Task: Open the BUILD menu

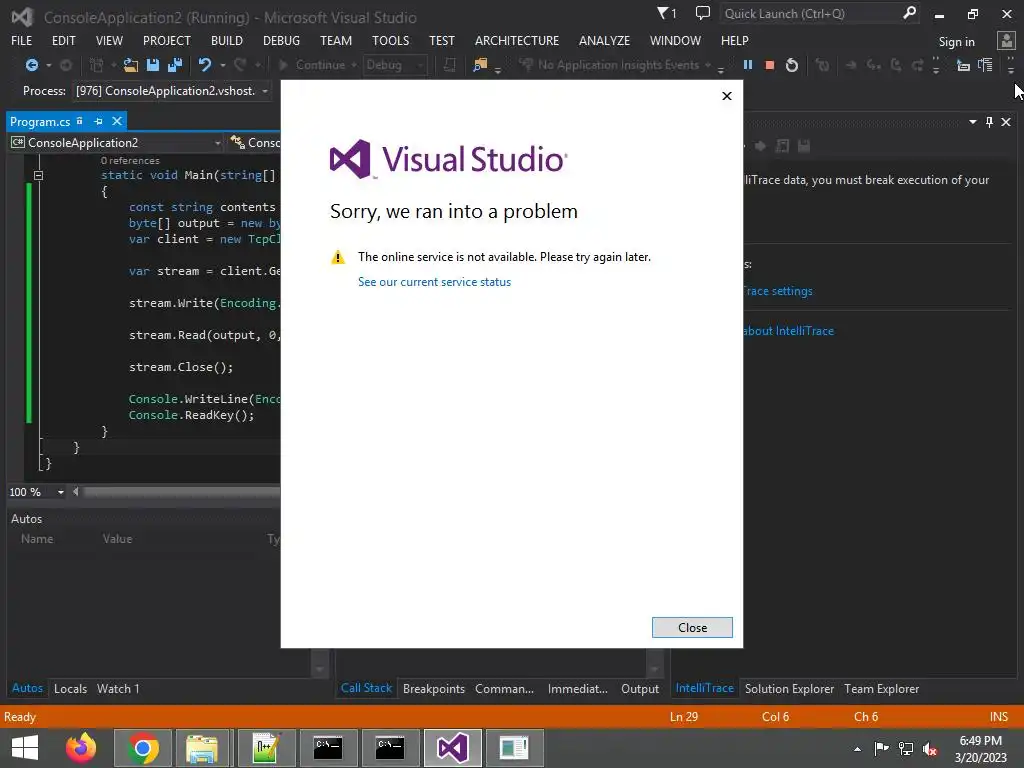Action: pyautogui.click(x=227, y=40)
